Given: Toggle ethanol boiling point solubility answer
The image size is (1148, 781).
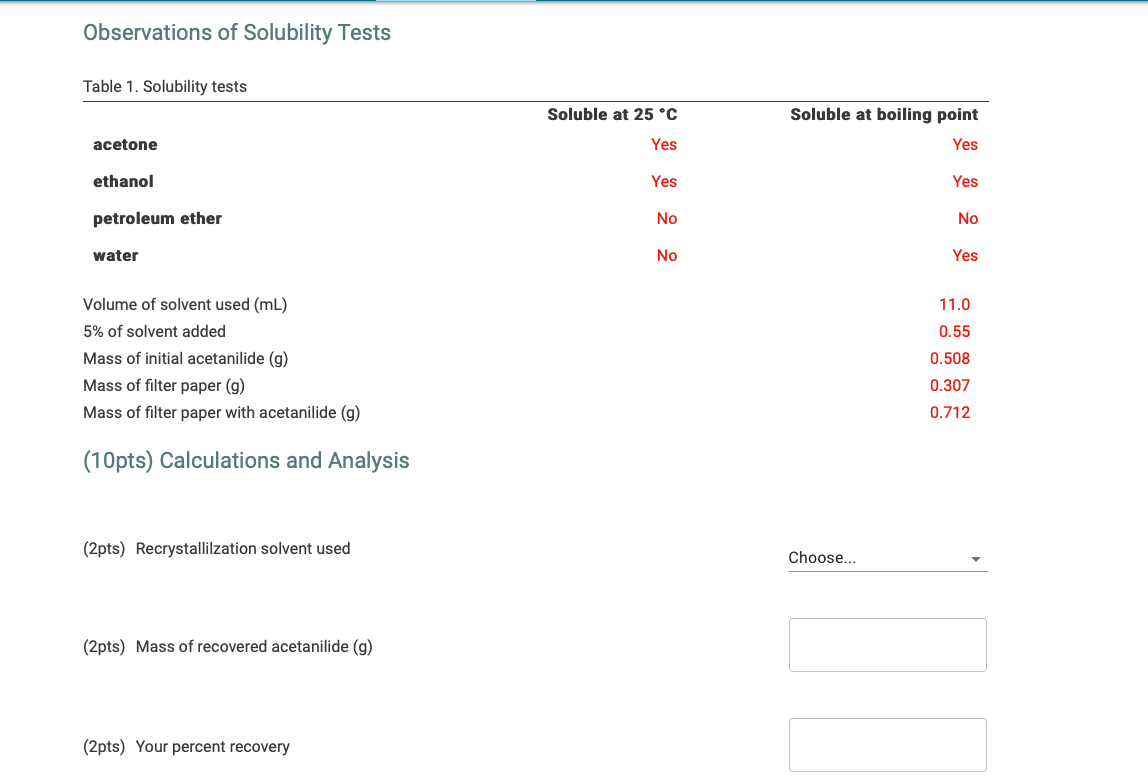Looking at the screenshot, I should click(965, 181).
